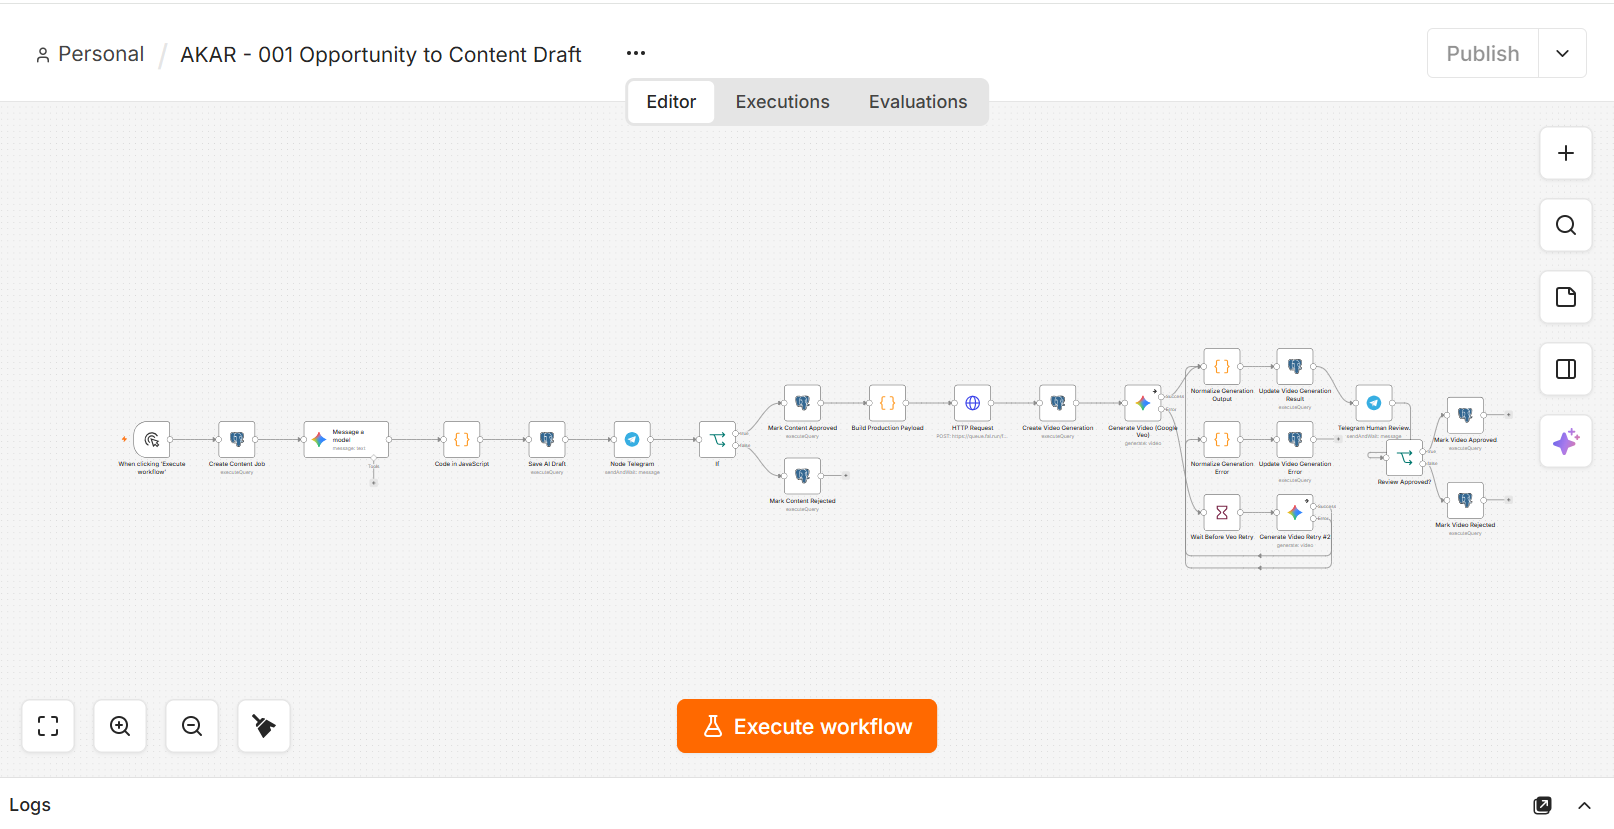Switch to the Evaluations tab
The image size is (1614, 829).
tap(918, 102)
